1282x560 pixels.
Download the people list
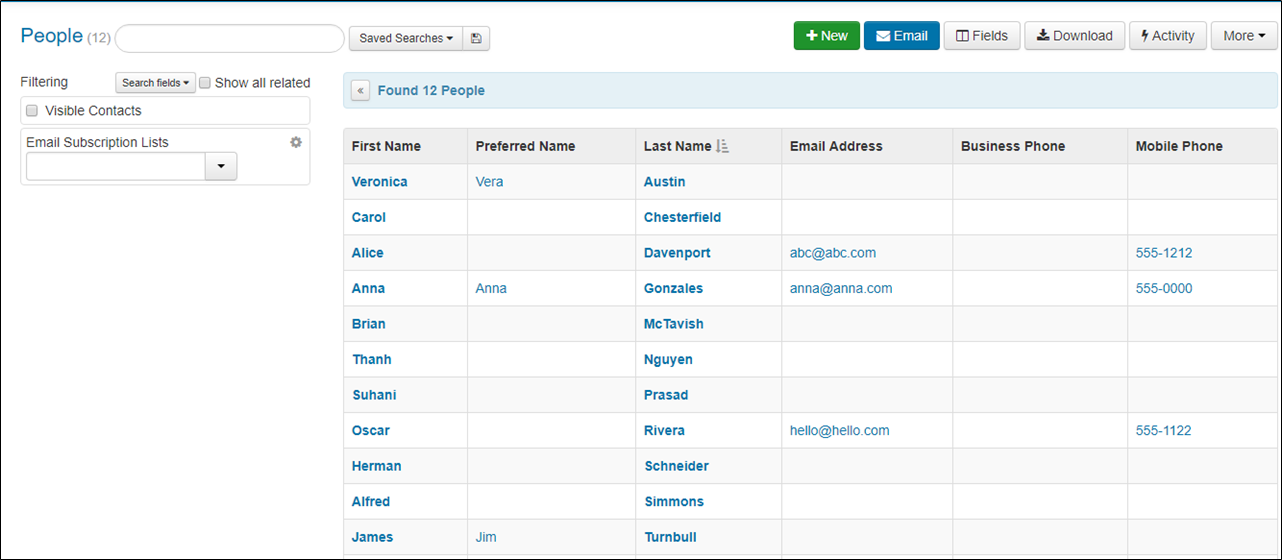[x=1075, y=36]
